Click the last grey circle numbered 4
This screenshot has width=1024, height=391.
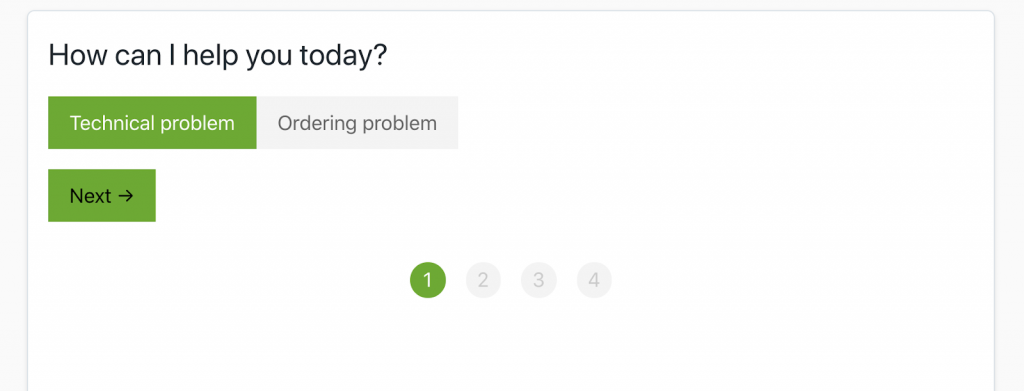pyautogui.click(x=594, y=280)
